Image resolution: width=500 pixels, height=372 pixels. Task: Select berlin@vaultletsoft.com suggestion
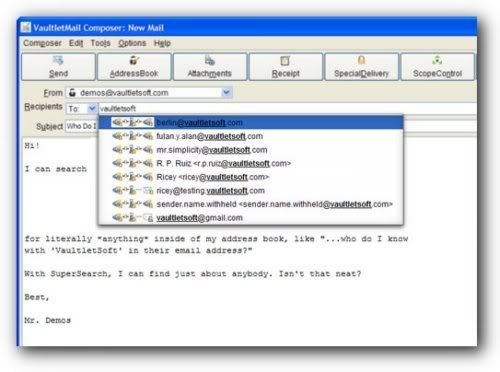[x=251, y=122]
